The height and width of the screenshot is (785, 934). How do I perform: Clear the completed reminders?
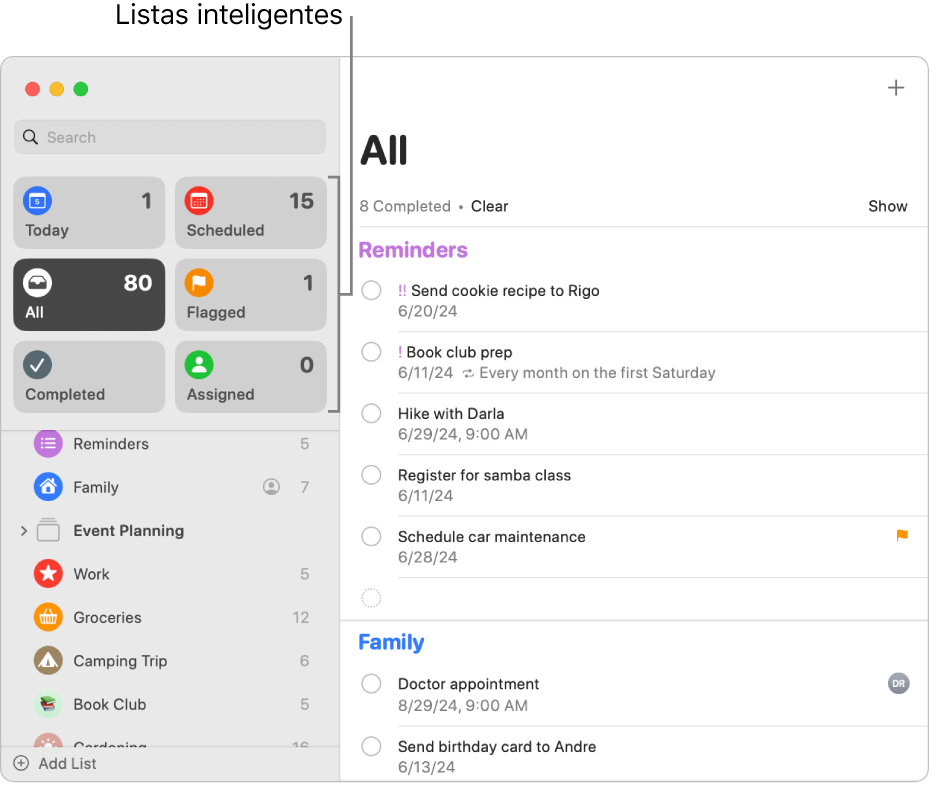(489, 206)
